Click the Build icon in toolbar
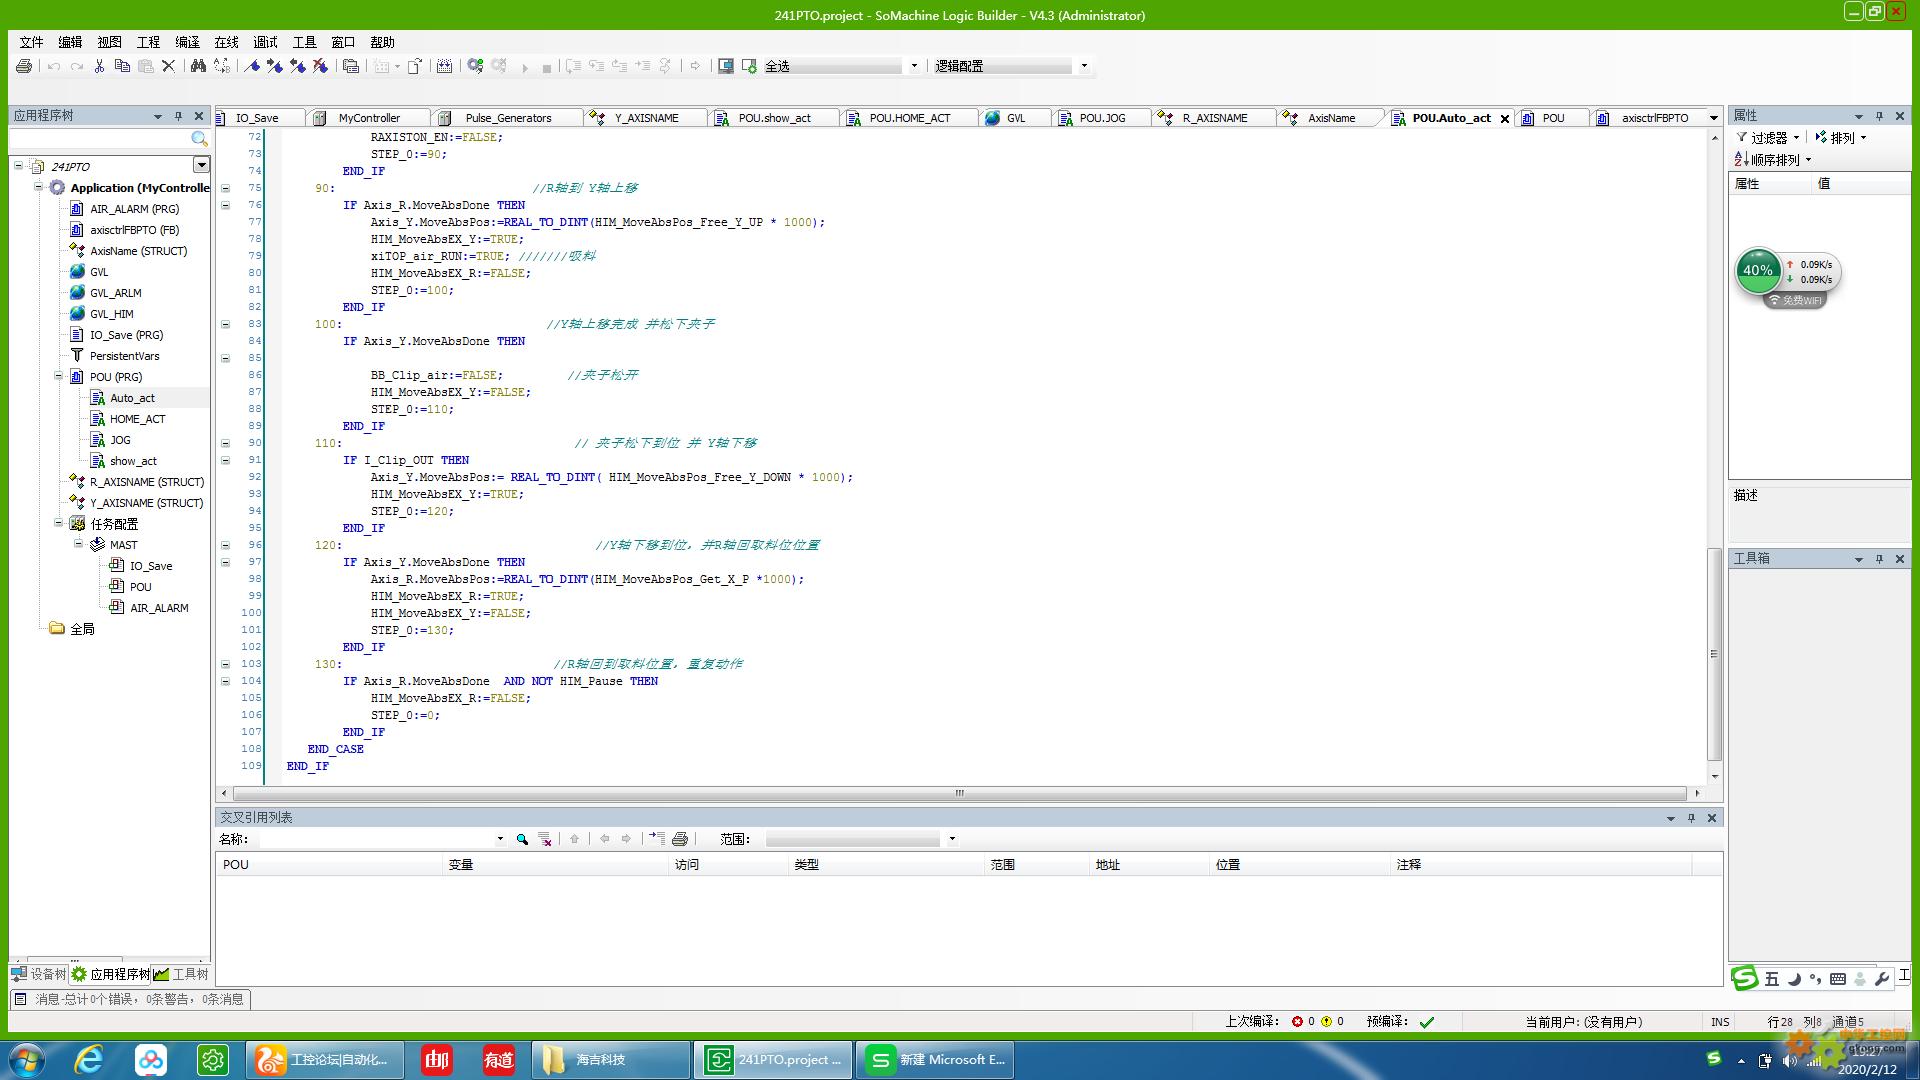1920x1080 pixels. point(444,66)
